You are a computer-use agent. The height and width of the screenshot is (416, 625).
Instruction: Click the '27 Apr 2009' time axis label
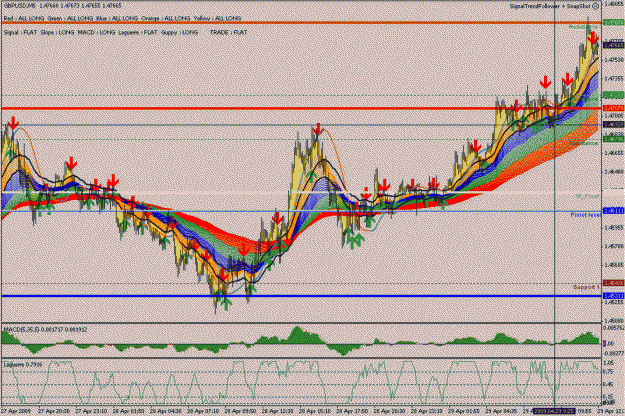[16, 411]
